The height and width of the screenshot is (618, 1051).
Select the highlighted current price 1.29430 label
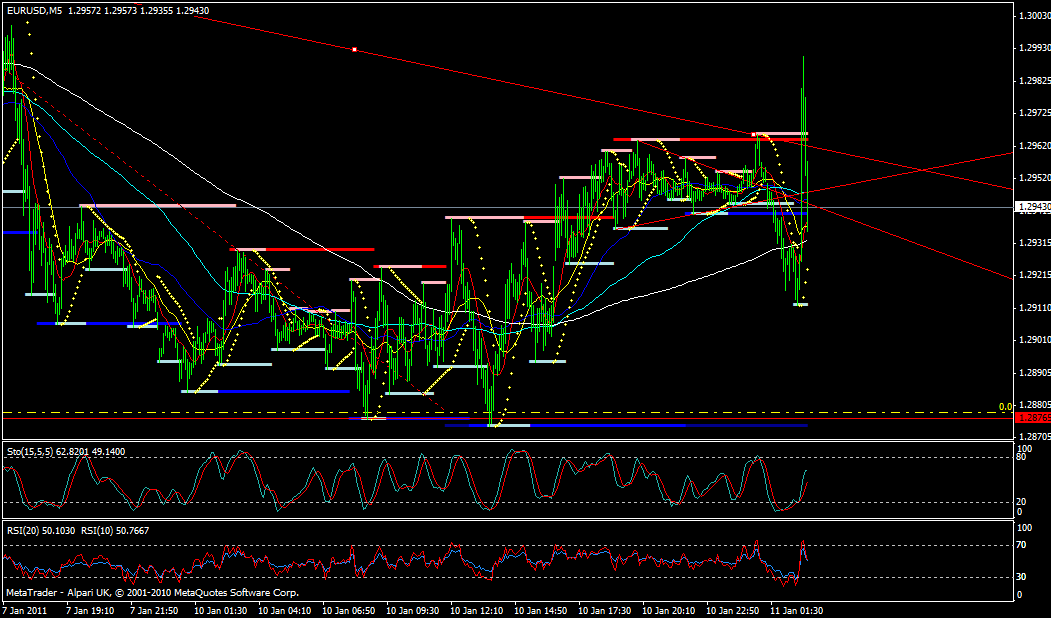pyautogui.click(x=1033, y=207)
